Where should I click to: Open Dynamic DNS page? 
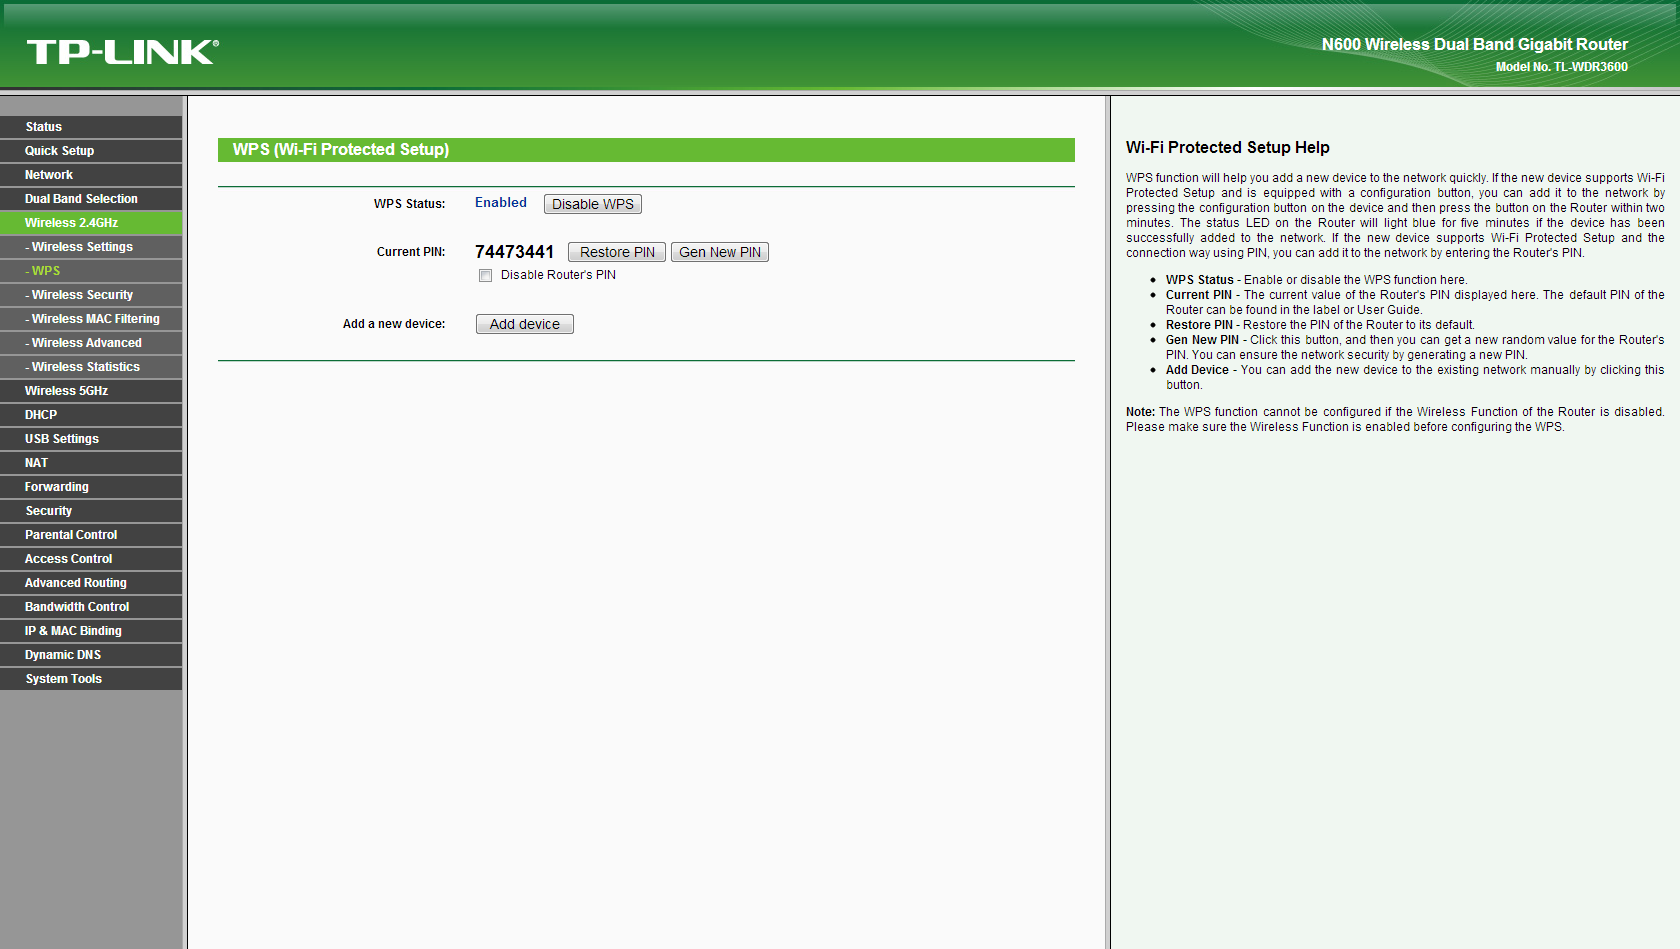(x=91, y=655)
